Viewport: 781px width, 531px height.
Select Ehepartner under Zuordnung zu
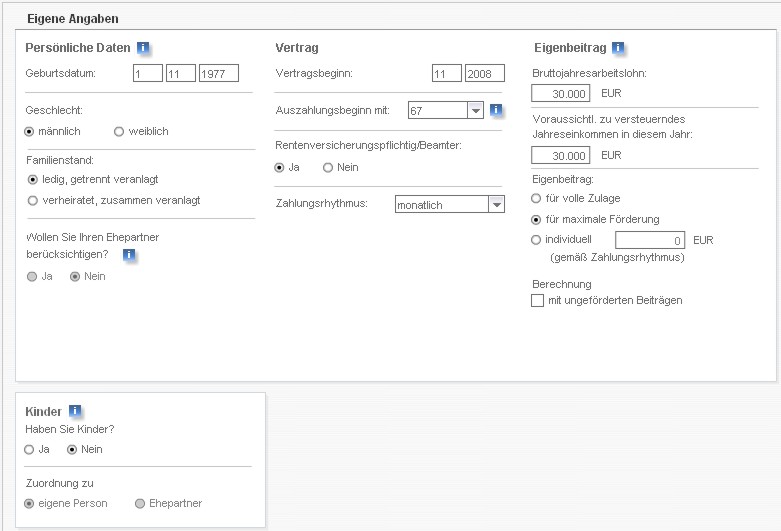140,504
